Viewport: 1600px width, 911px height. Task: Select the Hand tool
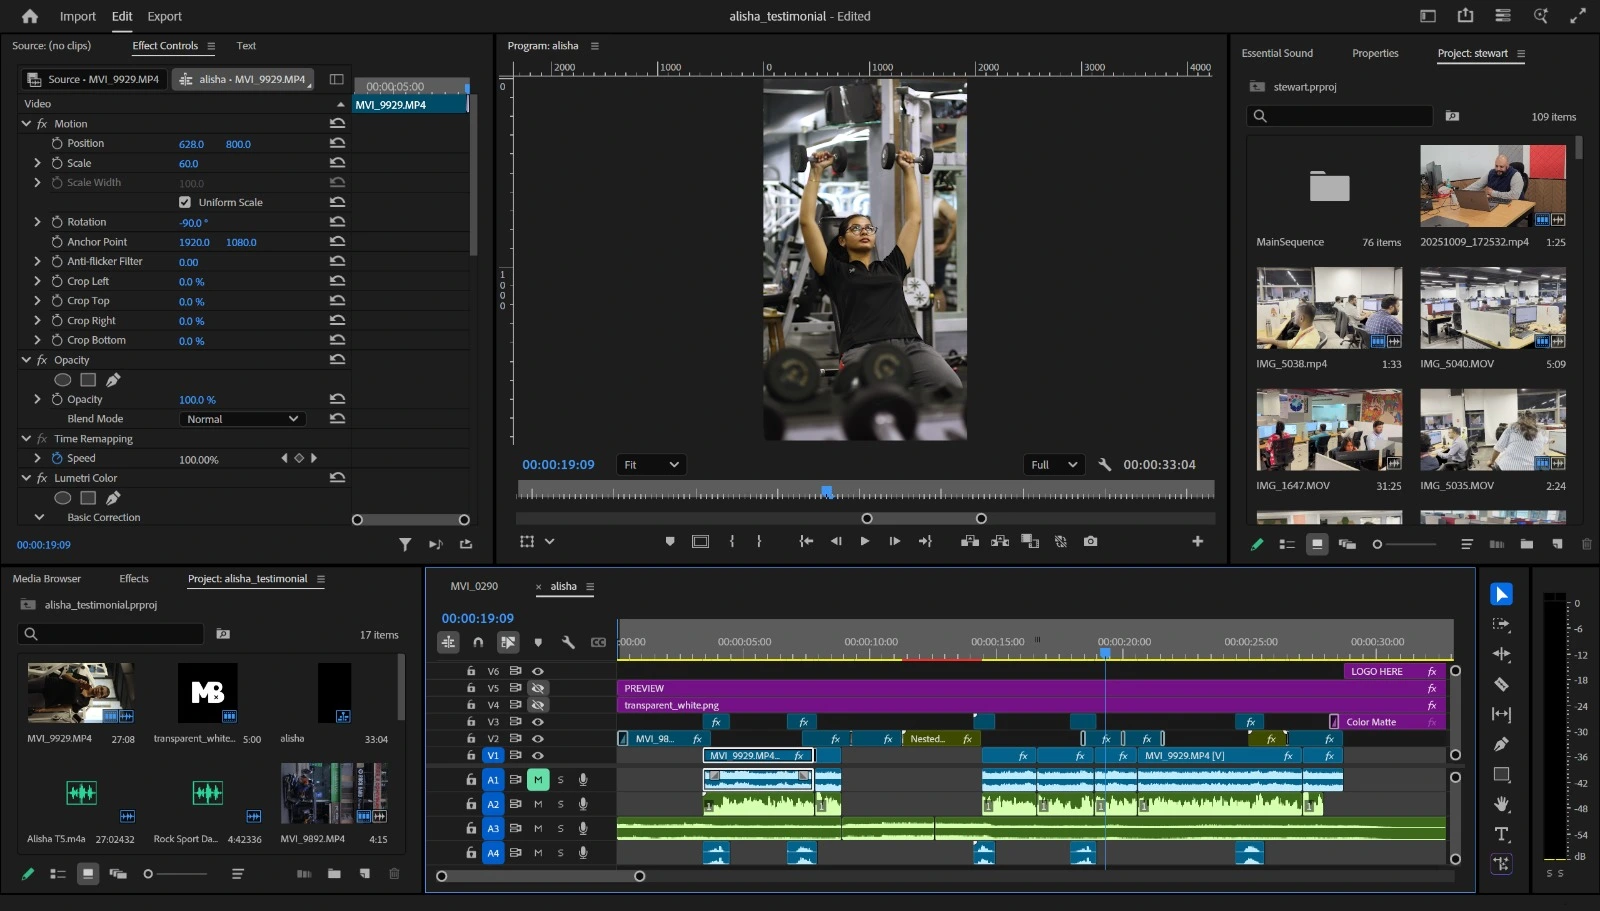point(1501,804)
